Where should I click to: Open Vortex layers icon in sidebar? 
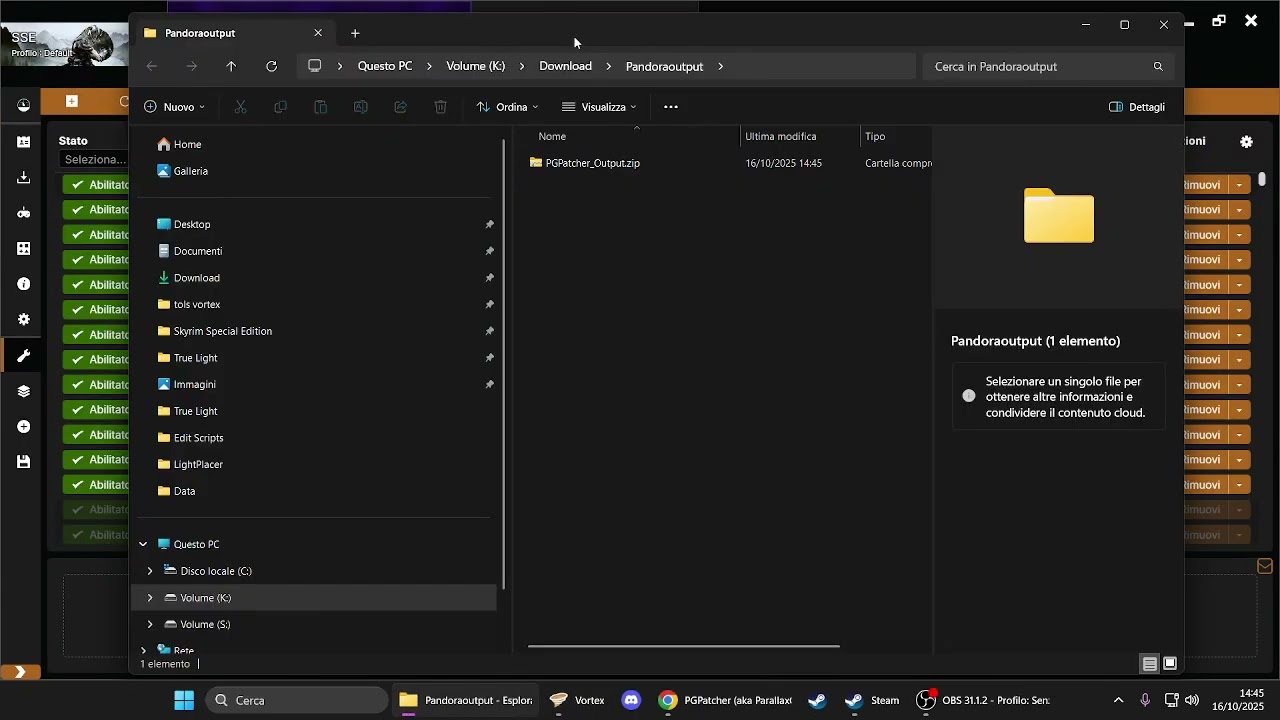[23, 391]
